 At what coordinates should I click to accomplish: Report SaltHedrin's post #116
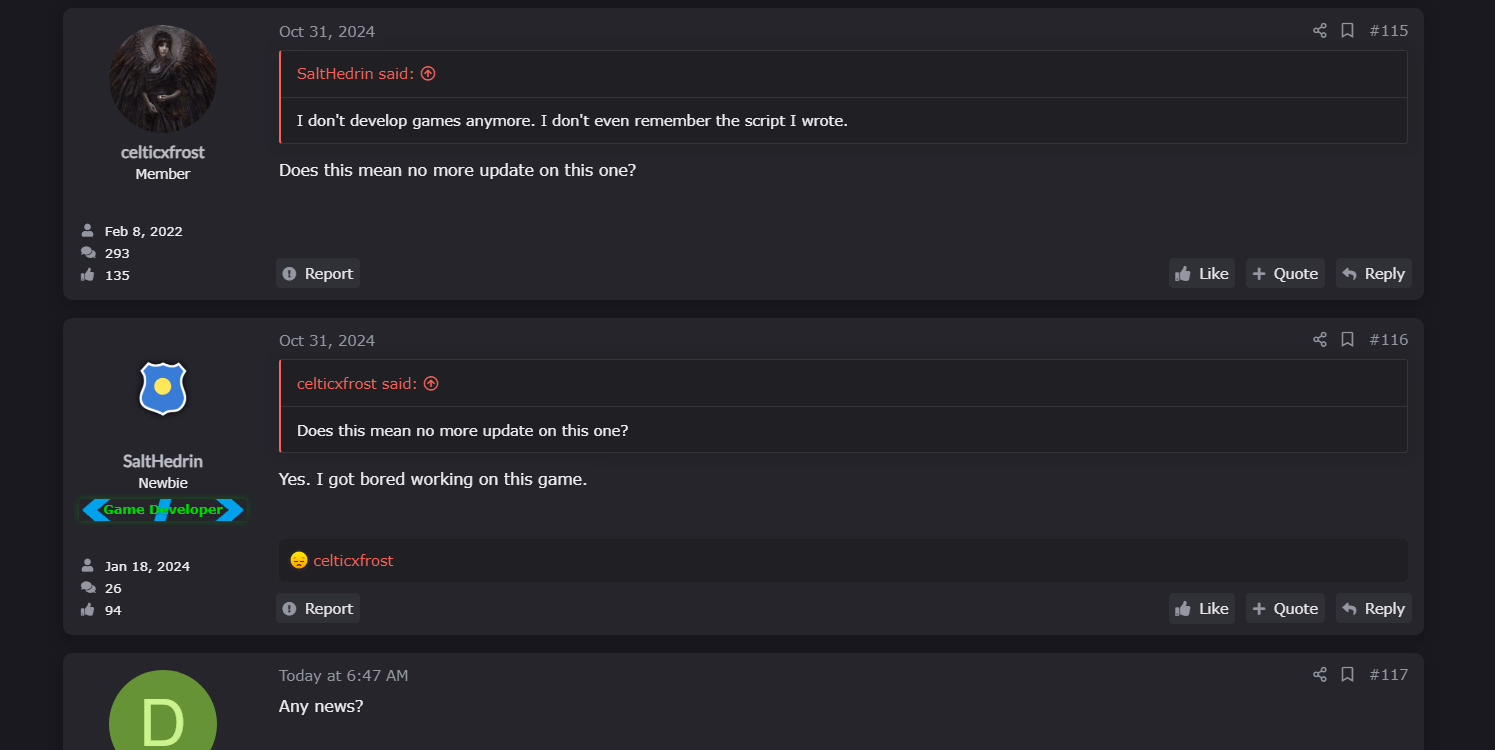[318, 609]
